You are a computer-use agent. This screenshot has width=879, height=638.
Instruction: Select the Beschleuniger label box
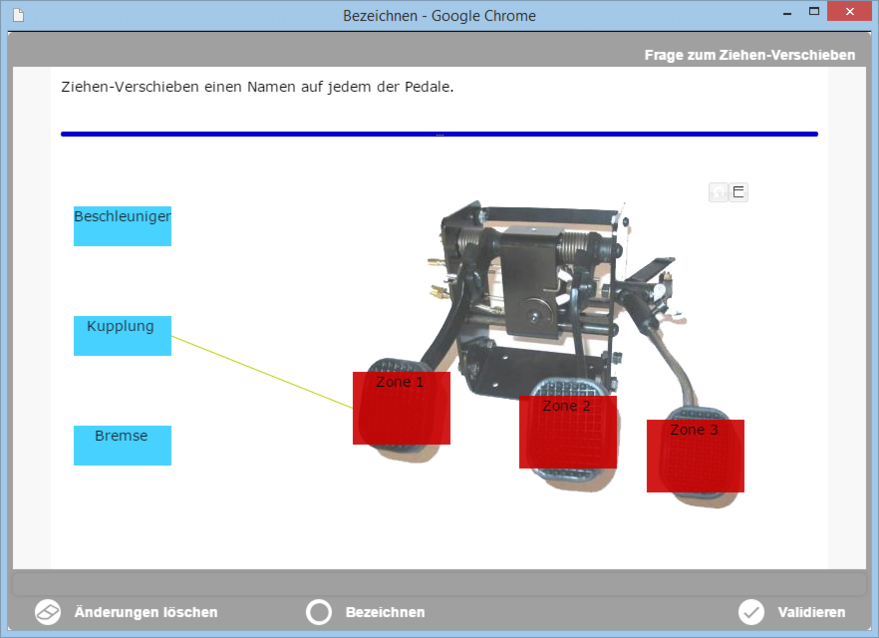122,226
